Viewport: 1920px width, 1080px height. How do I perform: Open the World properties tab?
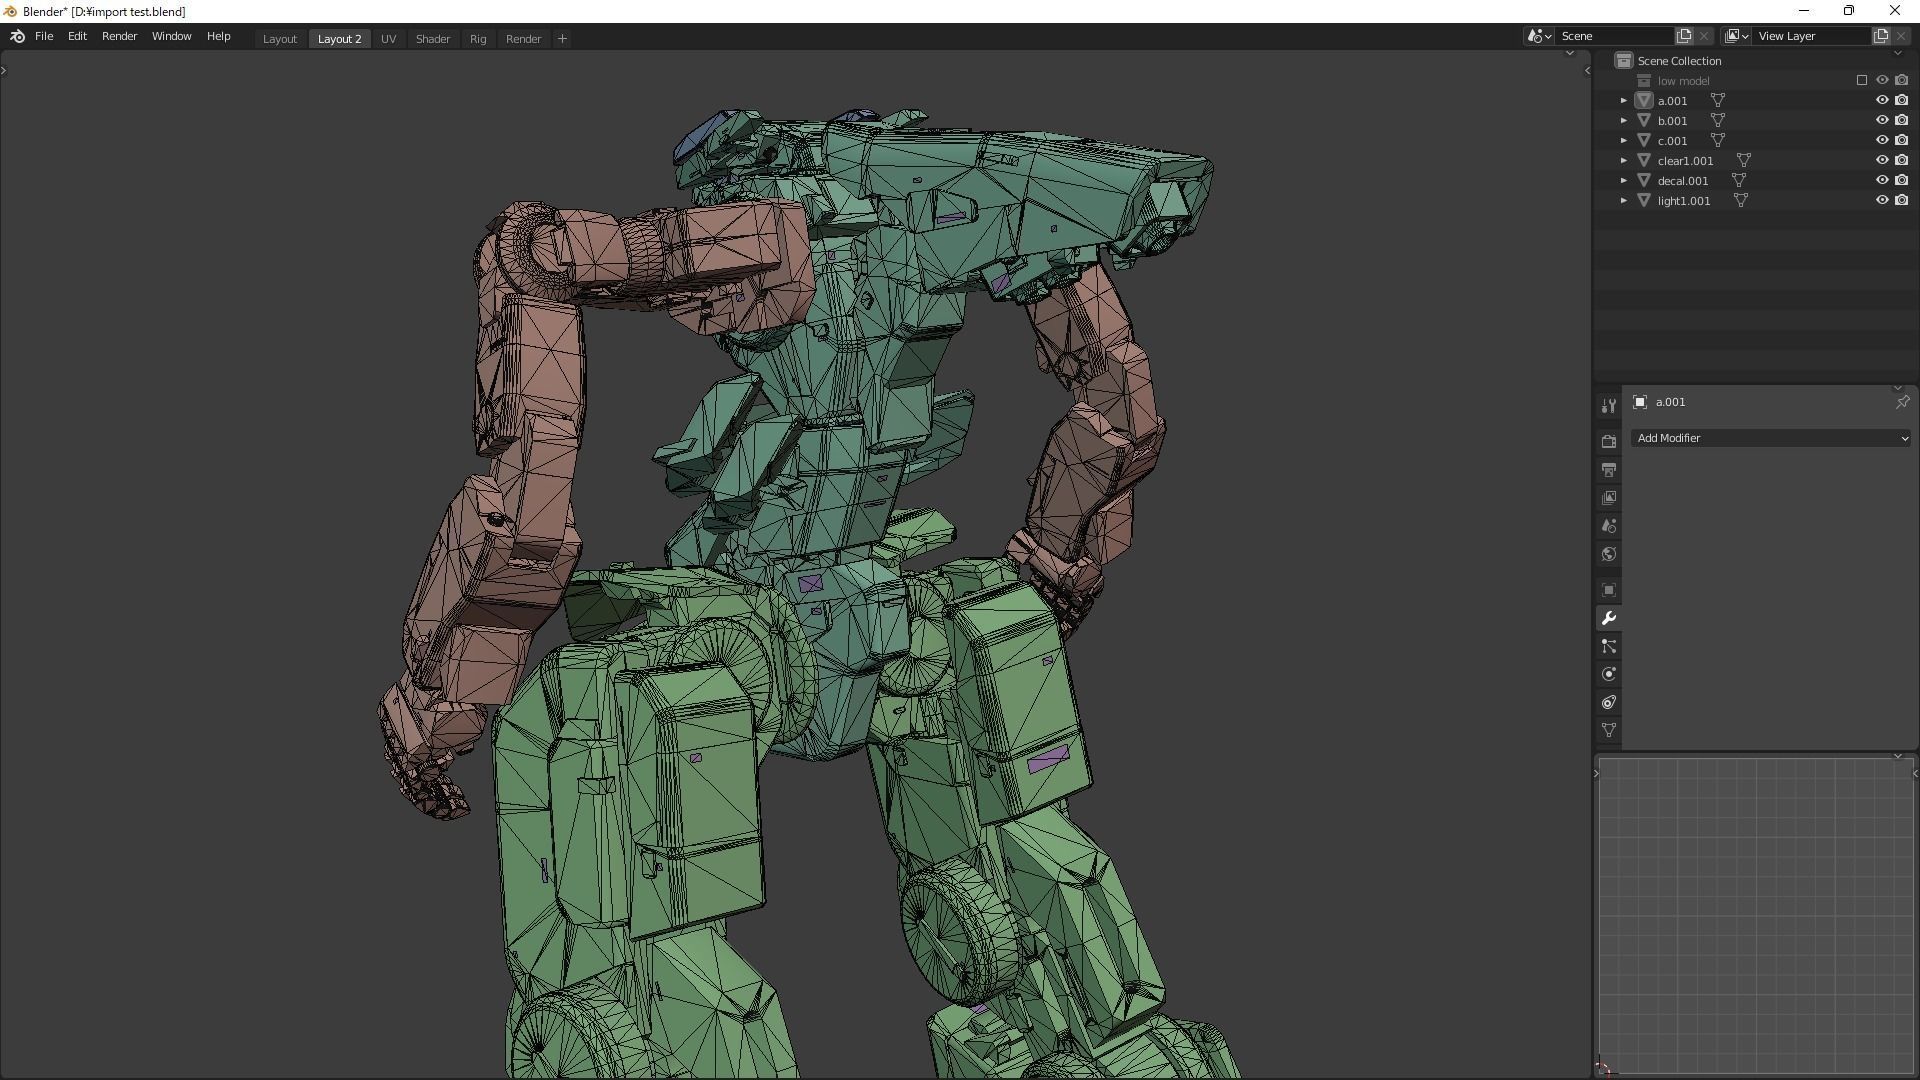tap(1608, 553)
